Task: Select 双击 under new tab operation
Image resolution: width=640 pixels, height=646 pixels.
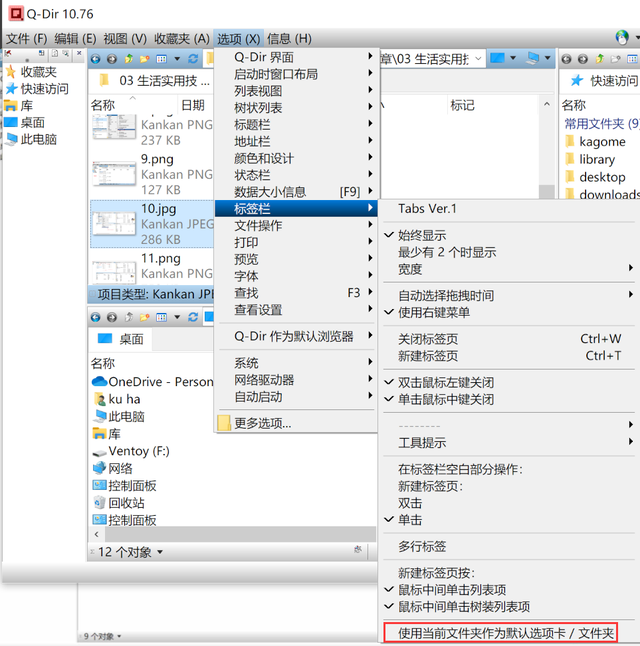Action: pyautogui.click(x=410, y=503)
